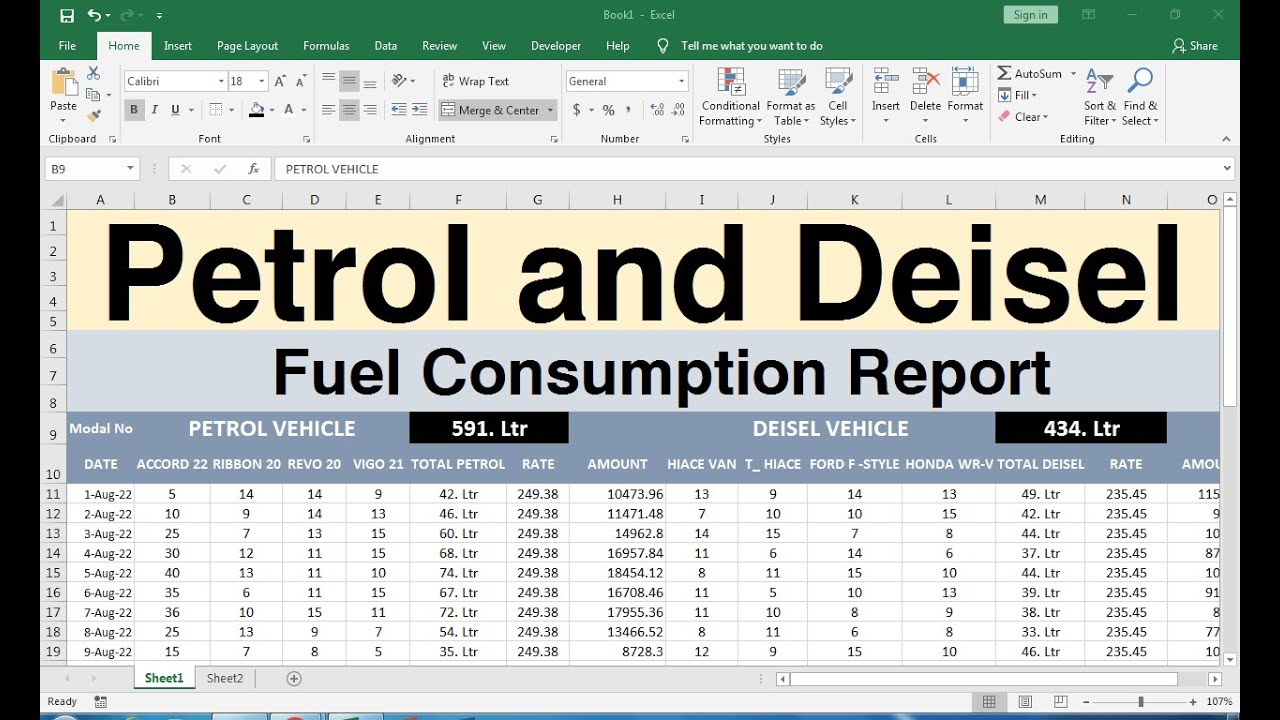
Task: Click the Cut scissors icon
Action: tap(93, 73)
